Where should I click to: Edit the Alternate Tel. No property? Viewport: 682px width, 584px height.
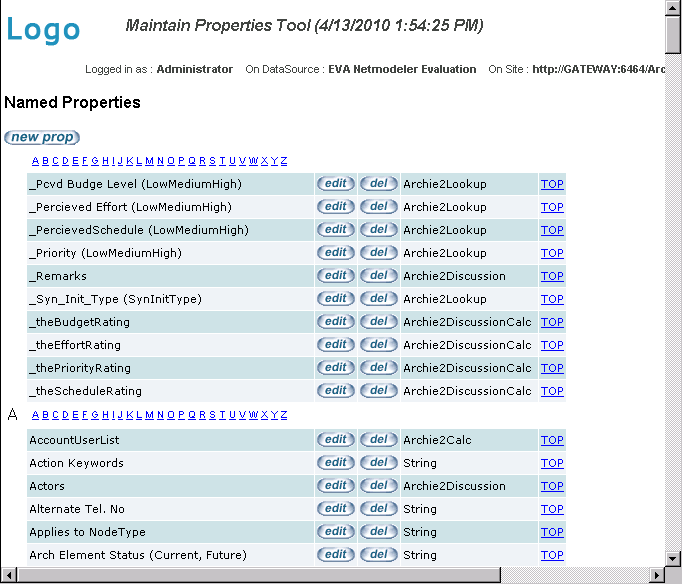pos(336,509)
